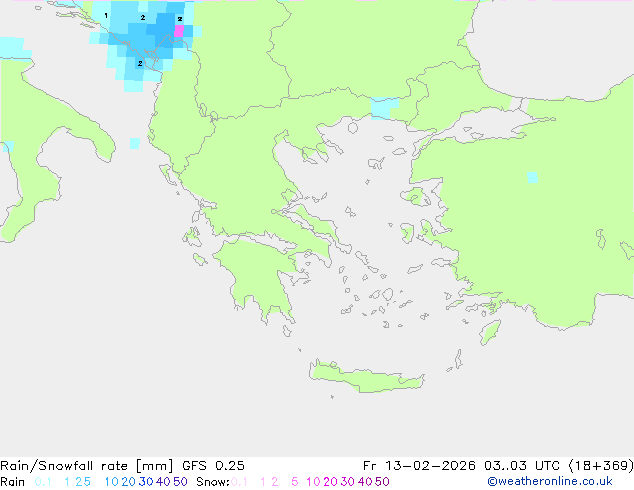Click the "Snow:" legend label
This screenshot has height=490, width=634.
tap(213, 482)
